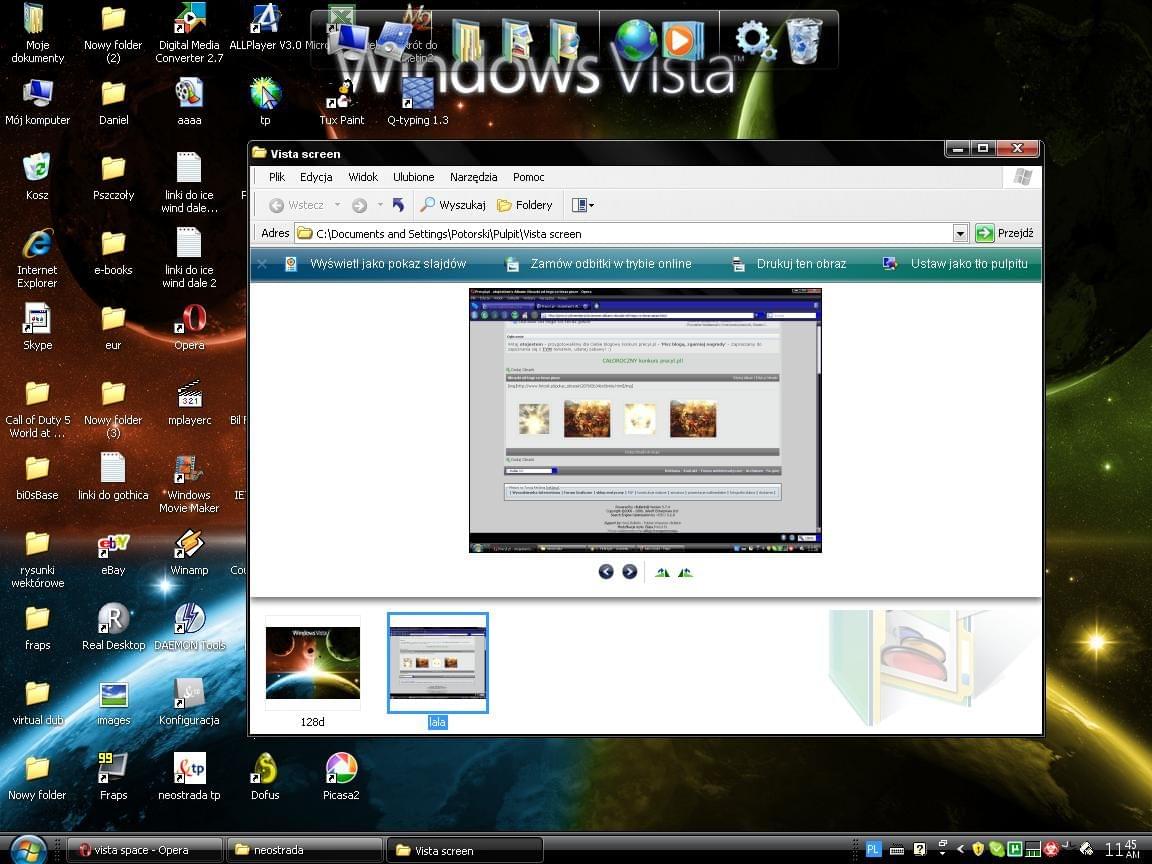
Task: Click PL language indicator in tray
Action: 873,849
